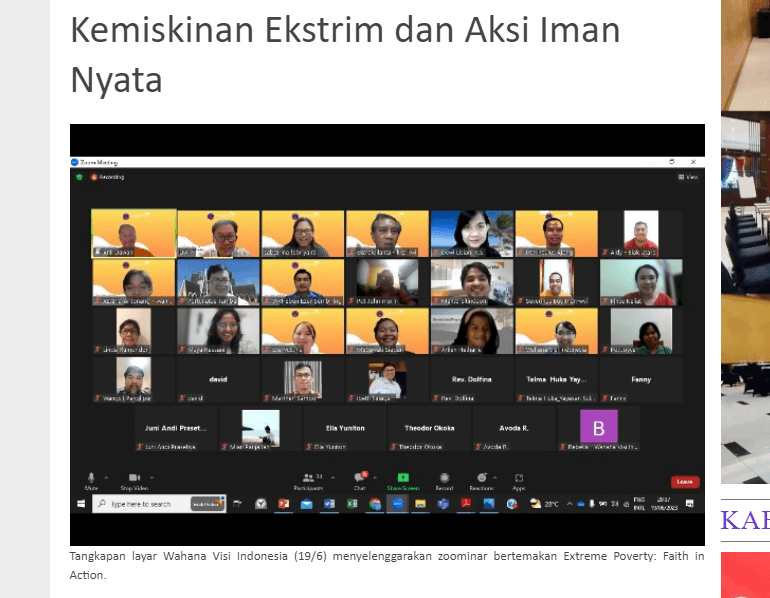Open video options caret beside Stop Video
The width and height of the screenshot is (770, 598).
click(152, 477)
